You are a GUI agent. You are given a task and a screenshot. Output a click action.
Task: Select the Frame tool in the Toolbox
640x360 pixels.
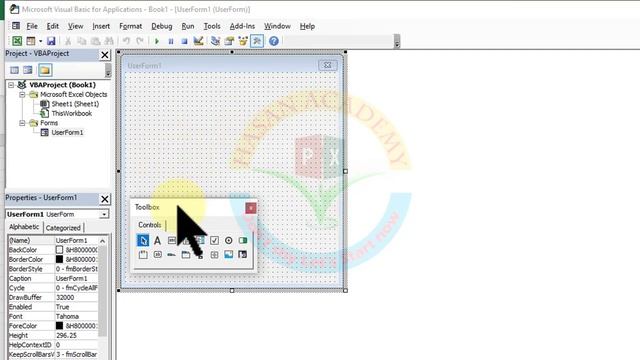click(143, 255)
